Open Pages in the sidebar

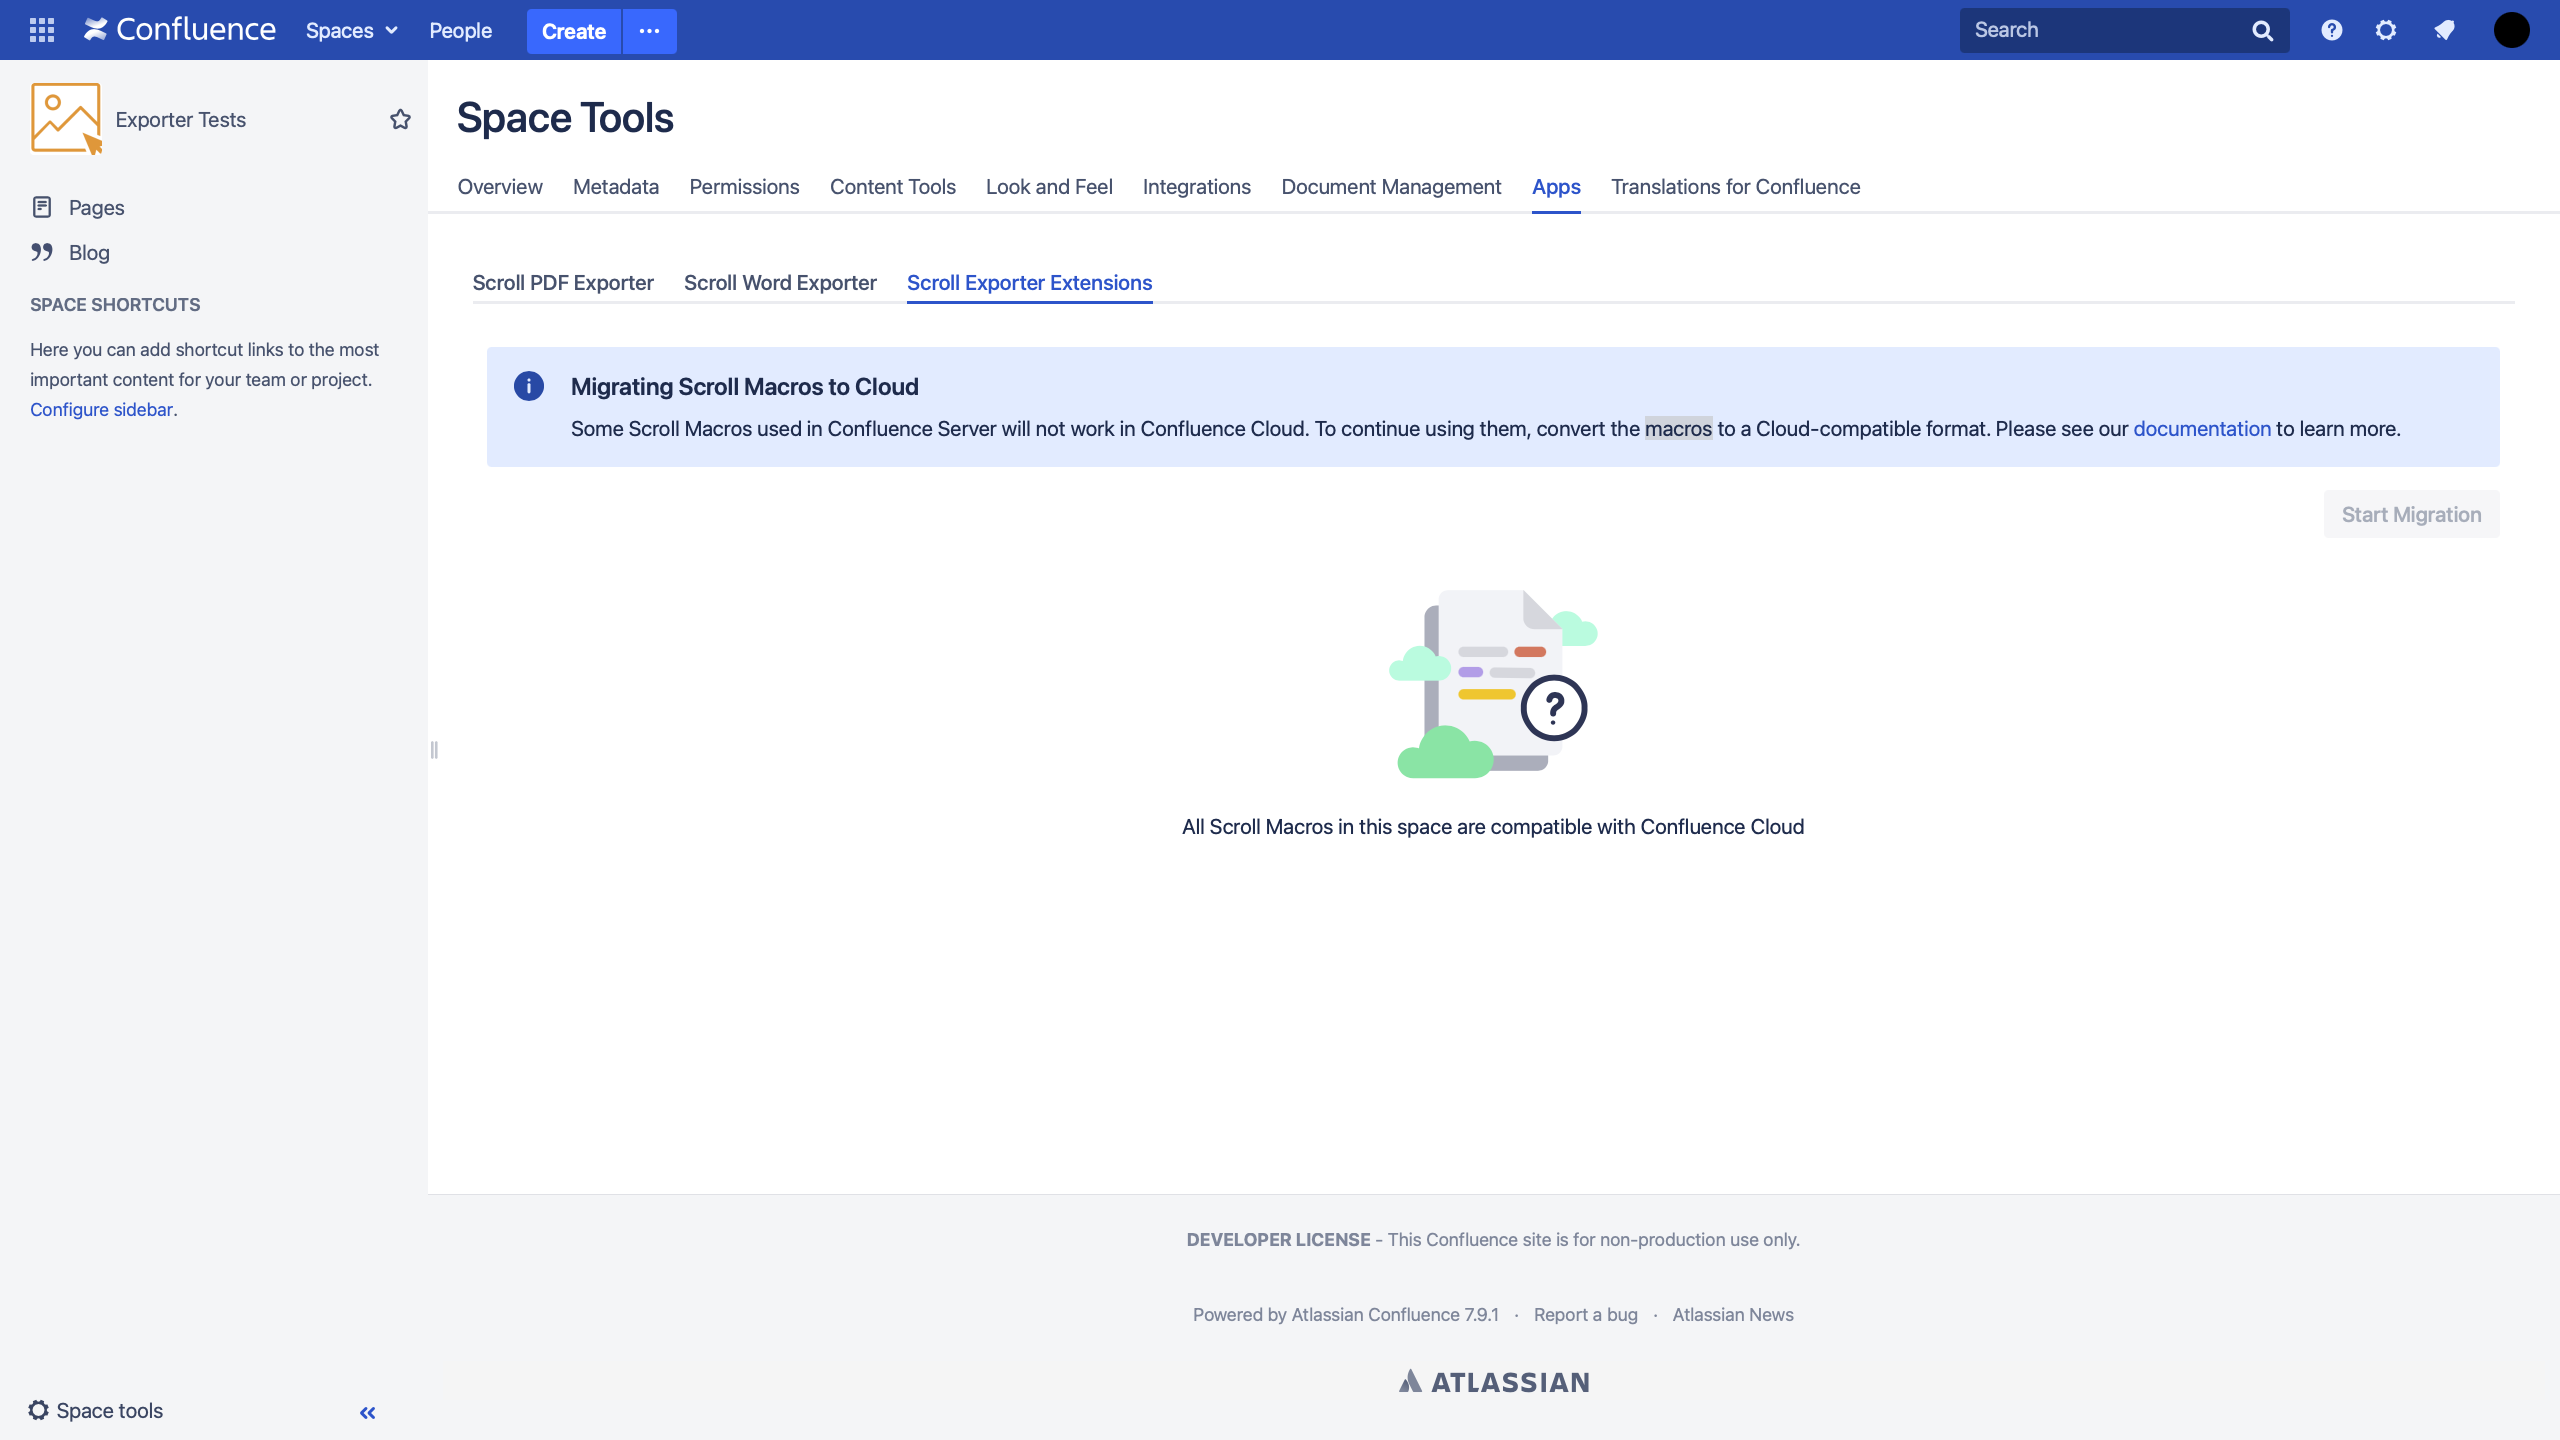[x=96, y=208]
